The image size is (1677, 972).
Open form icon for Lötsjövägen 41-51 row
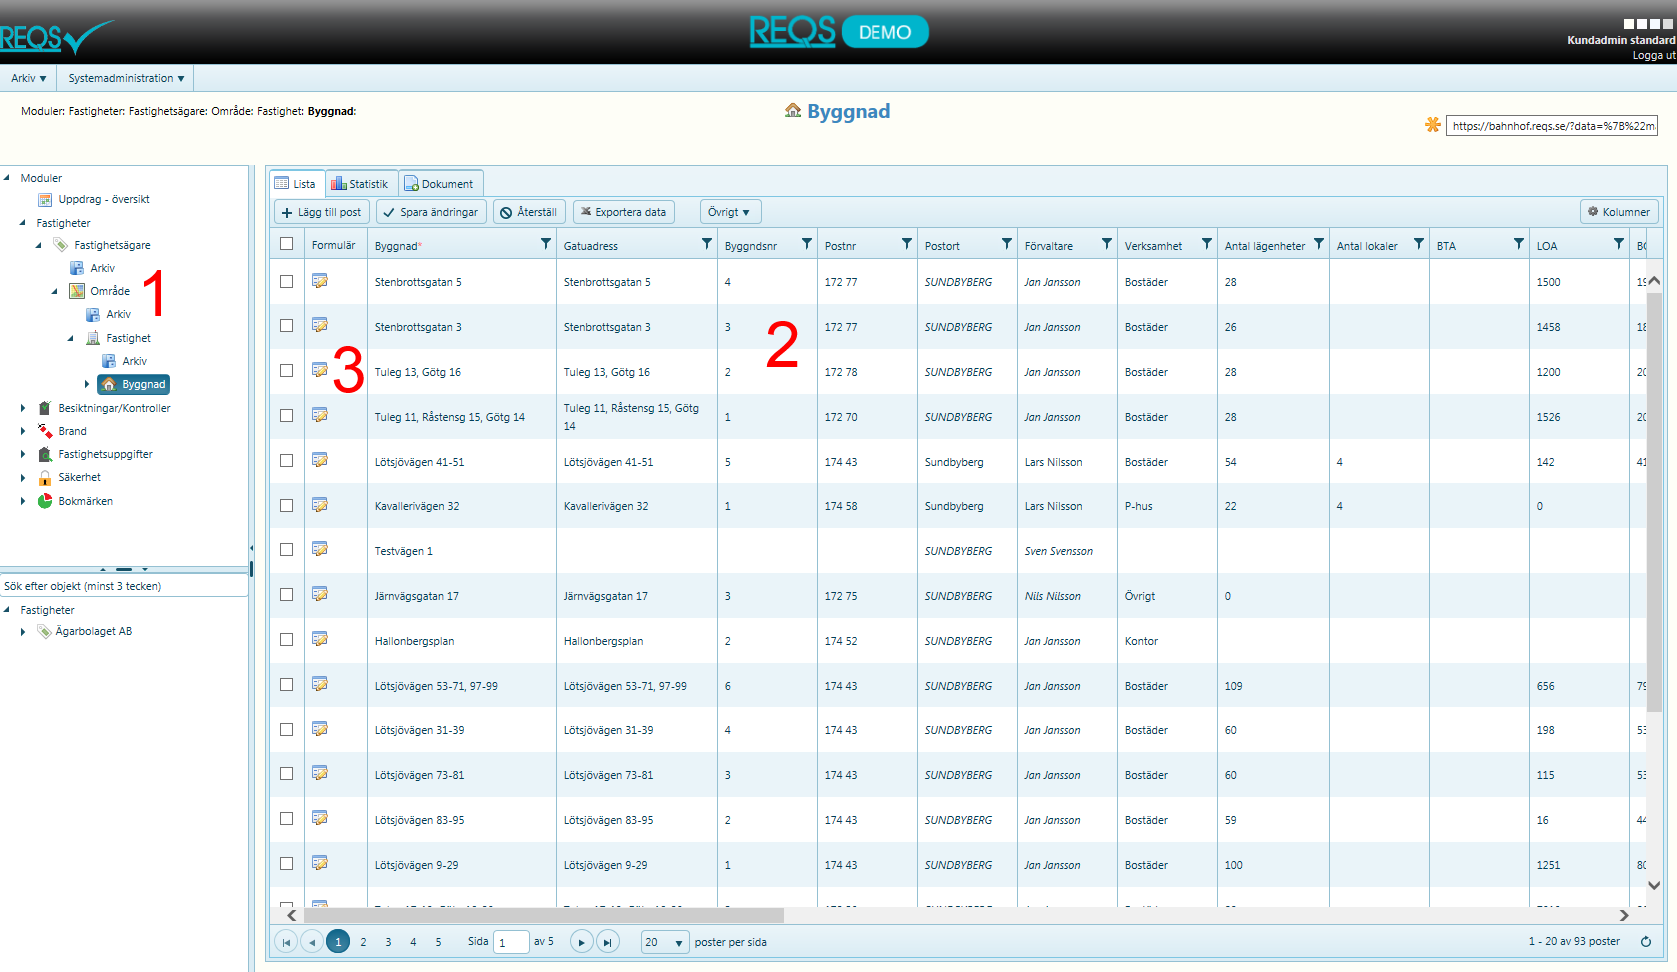click(x=320, y=460)
